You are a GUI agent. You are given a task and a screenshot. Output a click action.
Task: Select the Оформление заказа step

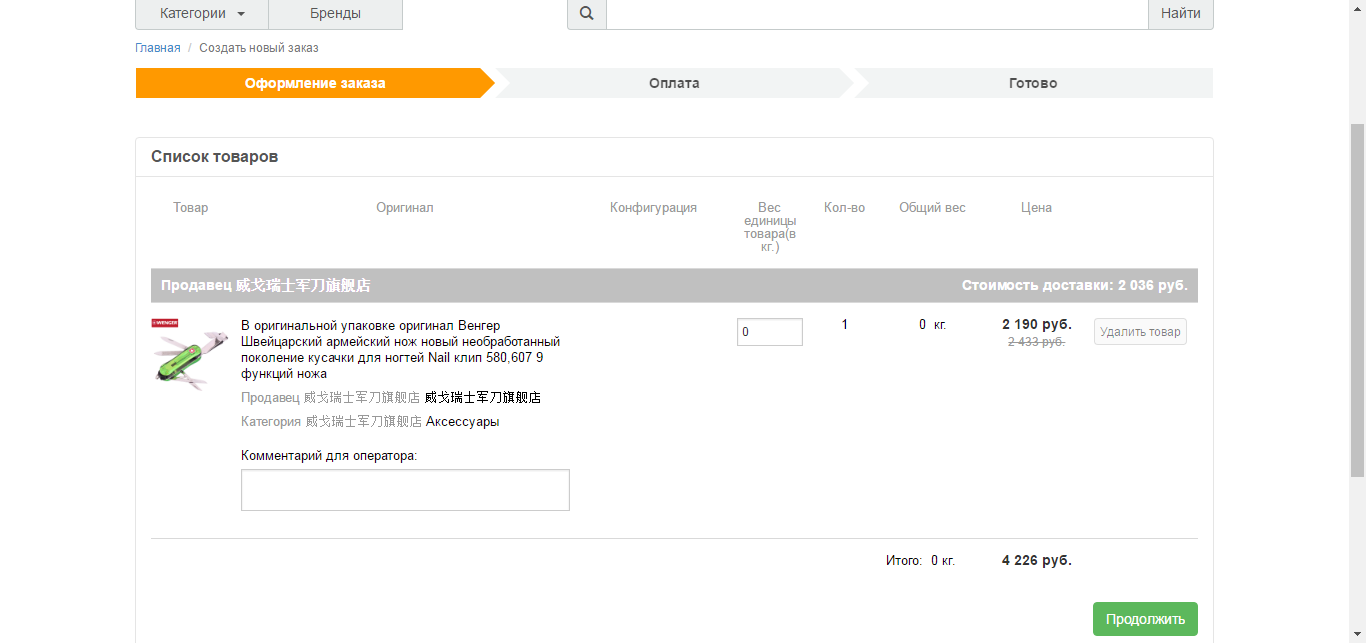pos(315,83)
